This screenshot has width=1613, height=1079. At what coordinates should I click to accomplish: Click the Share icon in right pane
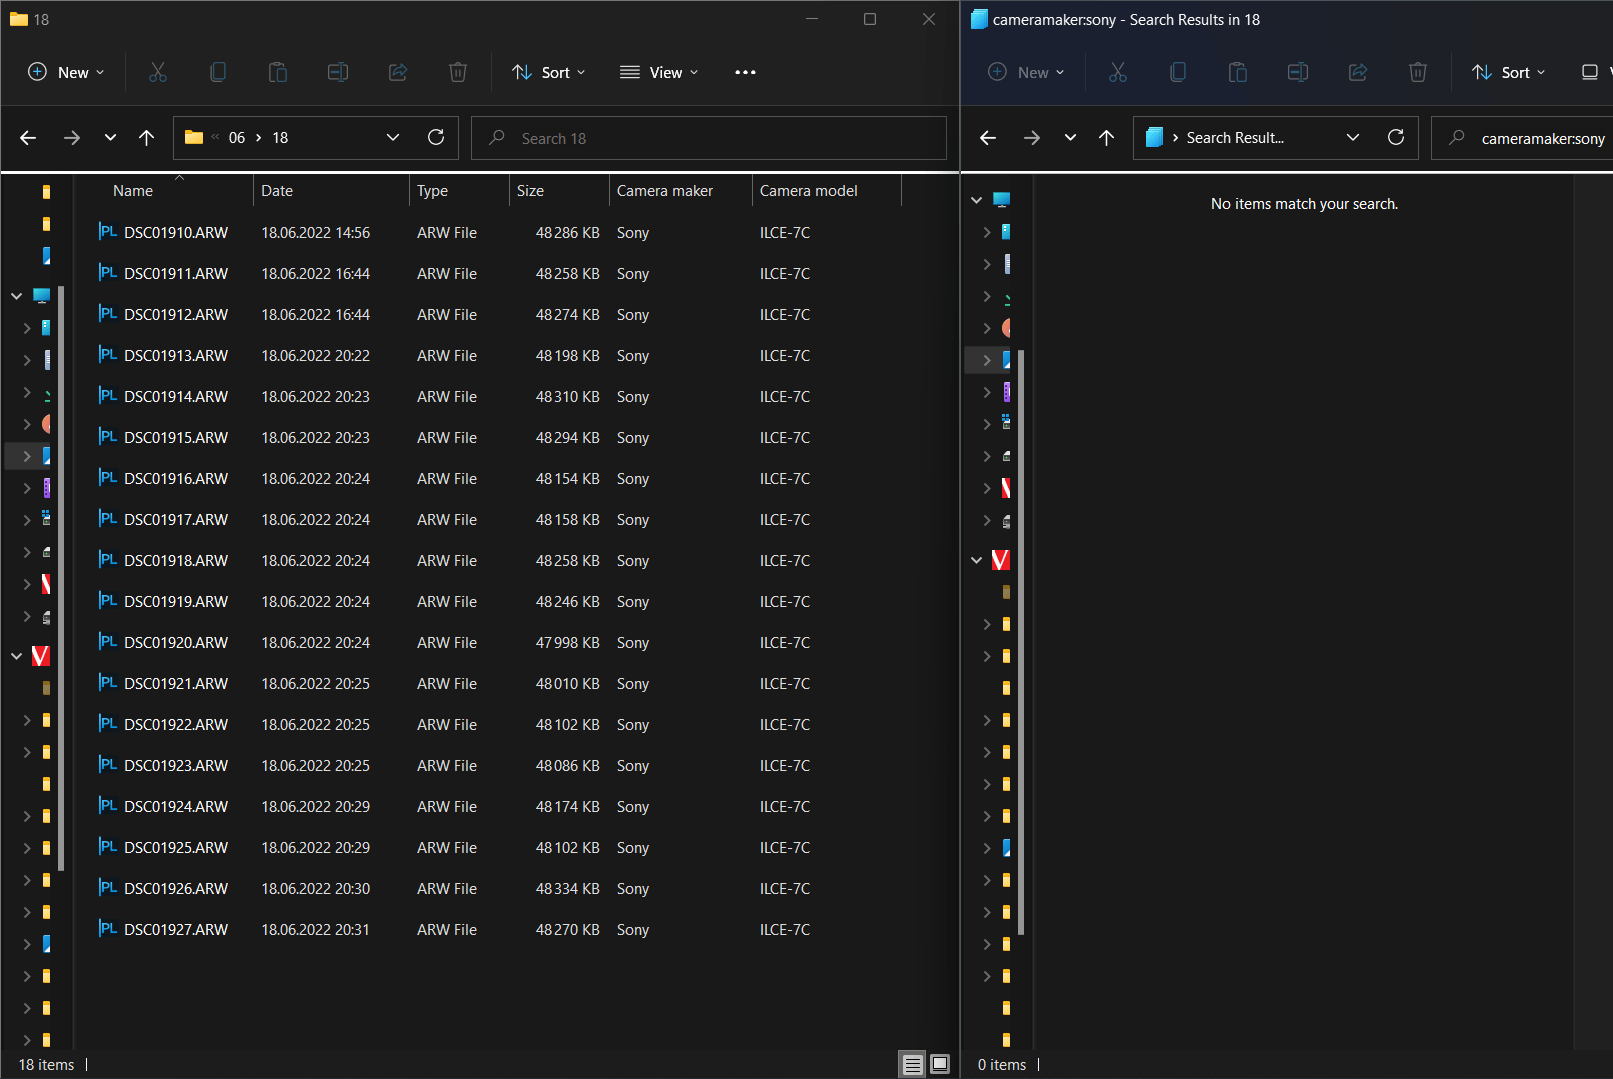(x=1357, y=71)
